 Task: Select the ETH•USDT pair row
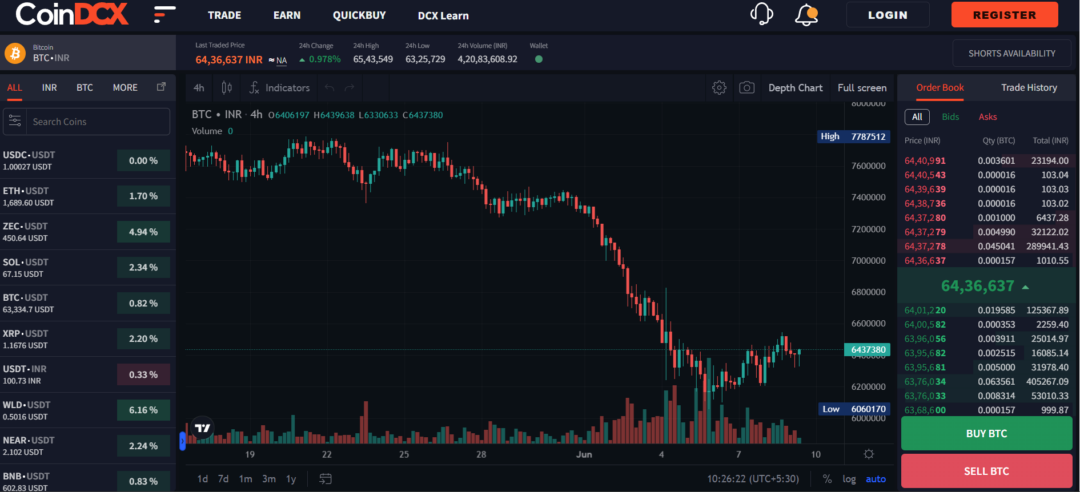pyautogui.click(x=87, y=196)
